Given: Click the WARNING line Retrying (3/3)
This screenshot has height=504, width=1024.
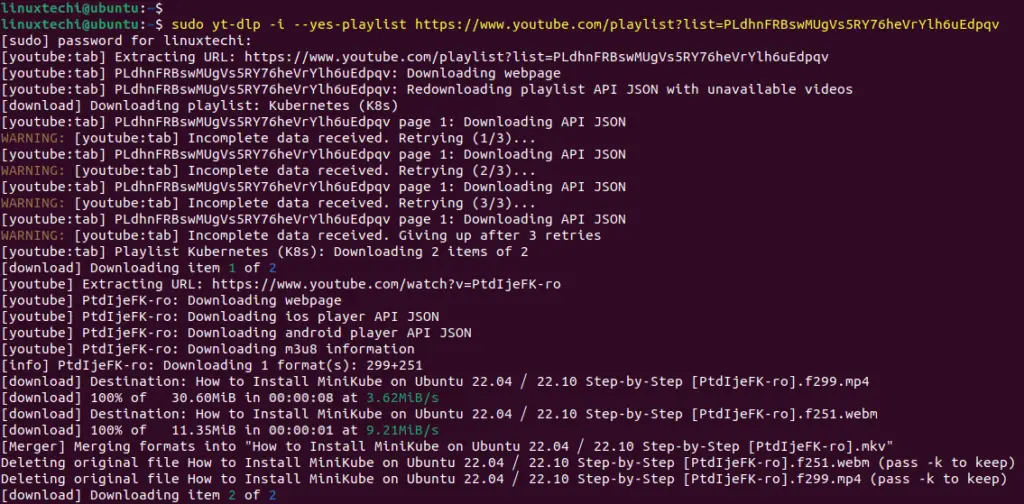Looking at the screenshot, I should (x=268, y=203).
